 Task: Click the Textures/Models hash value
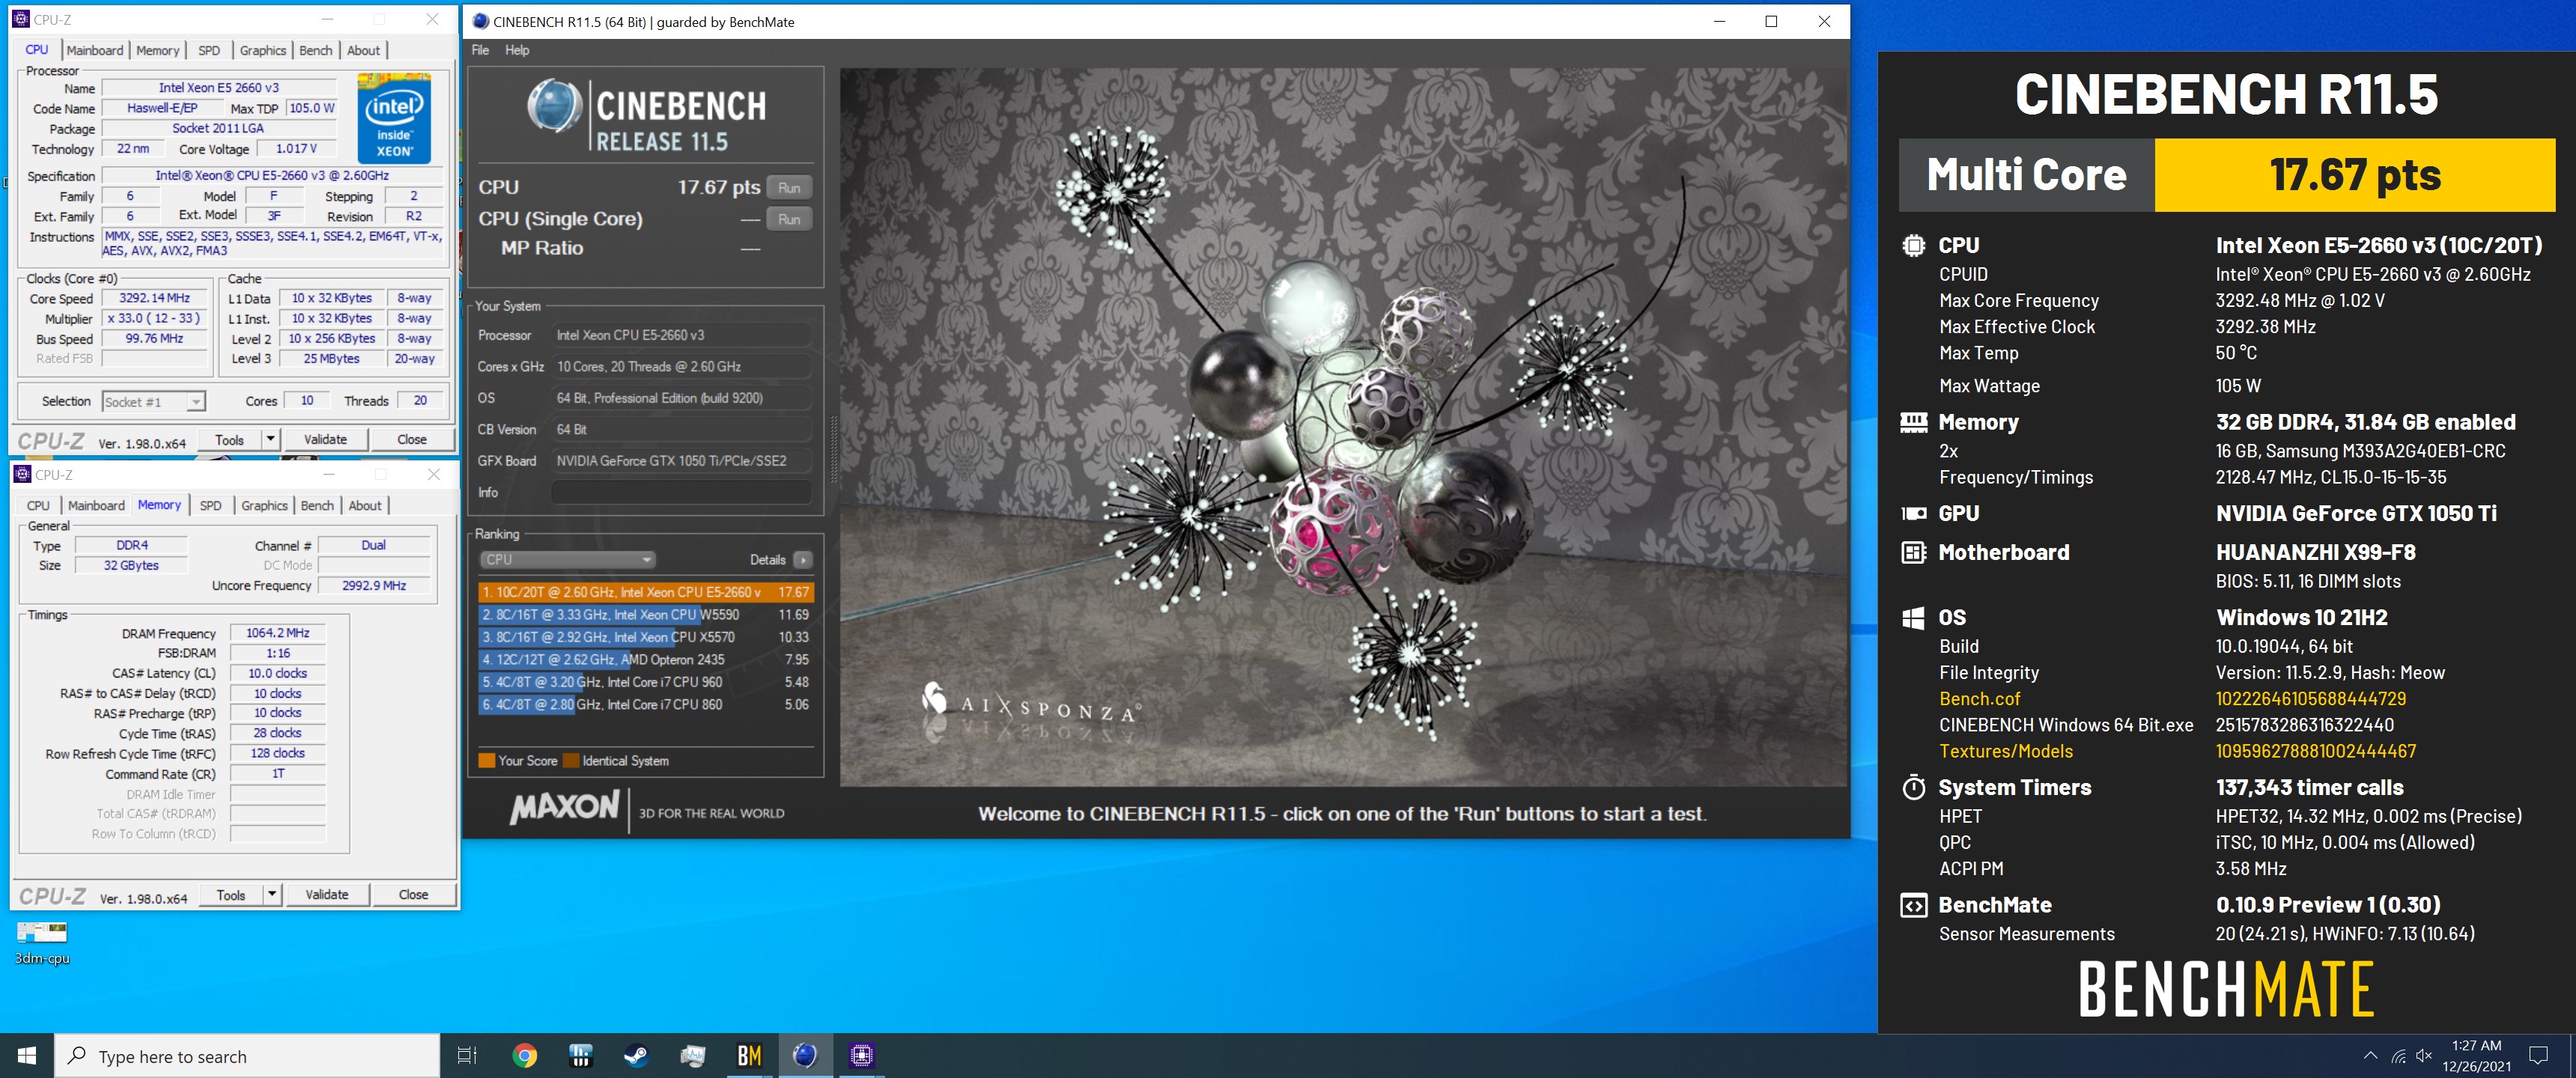click(2315, 751)
